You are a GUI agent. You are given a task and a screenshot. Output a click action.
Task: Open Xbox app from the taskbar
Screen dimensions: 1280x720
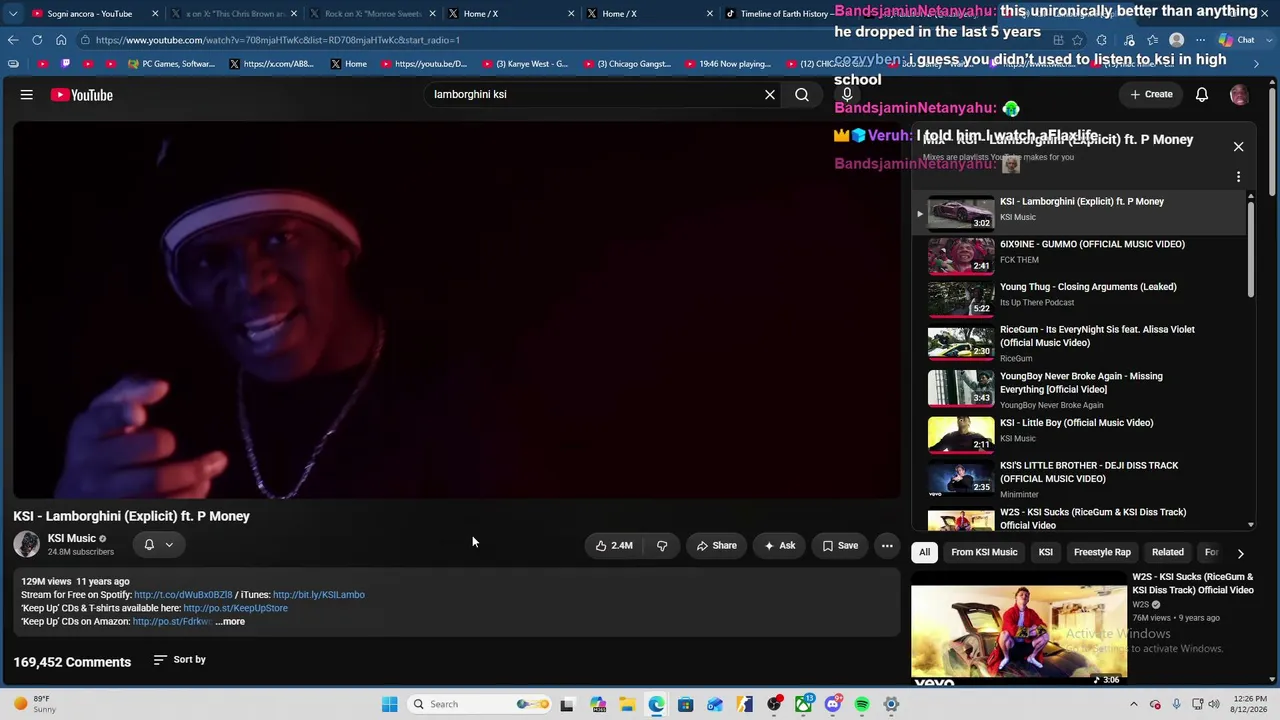click(803, 704)
